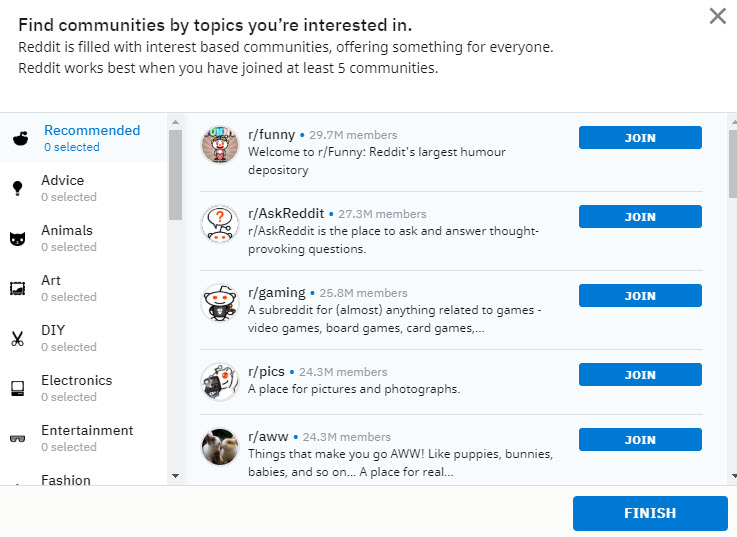
Task: Click the r/funny community avatar icon
Action: tap(219, 145)
